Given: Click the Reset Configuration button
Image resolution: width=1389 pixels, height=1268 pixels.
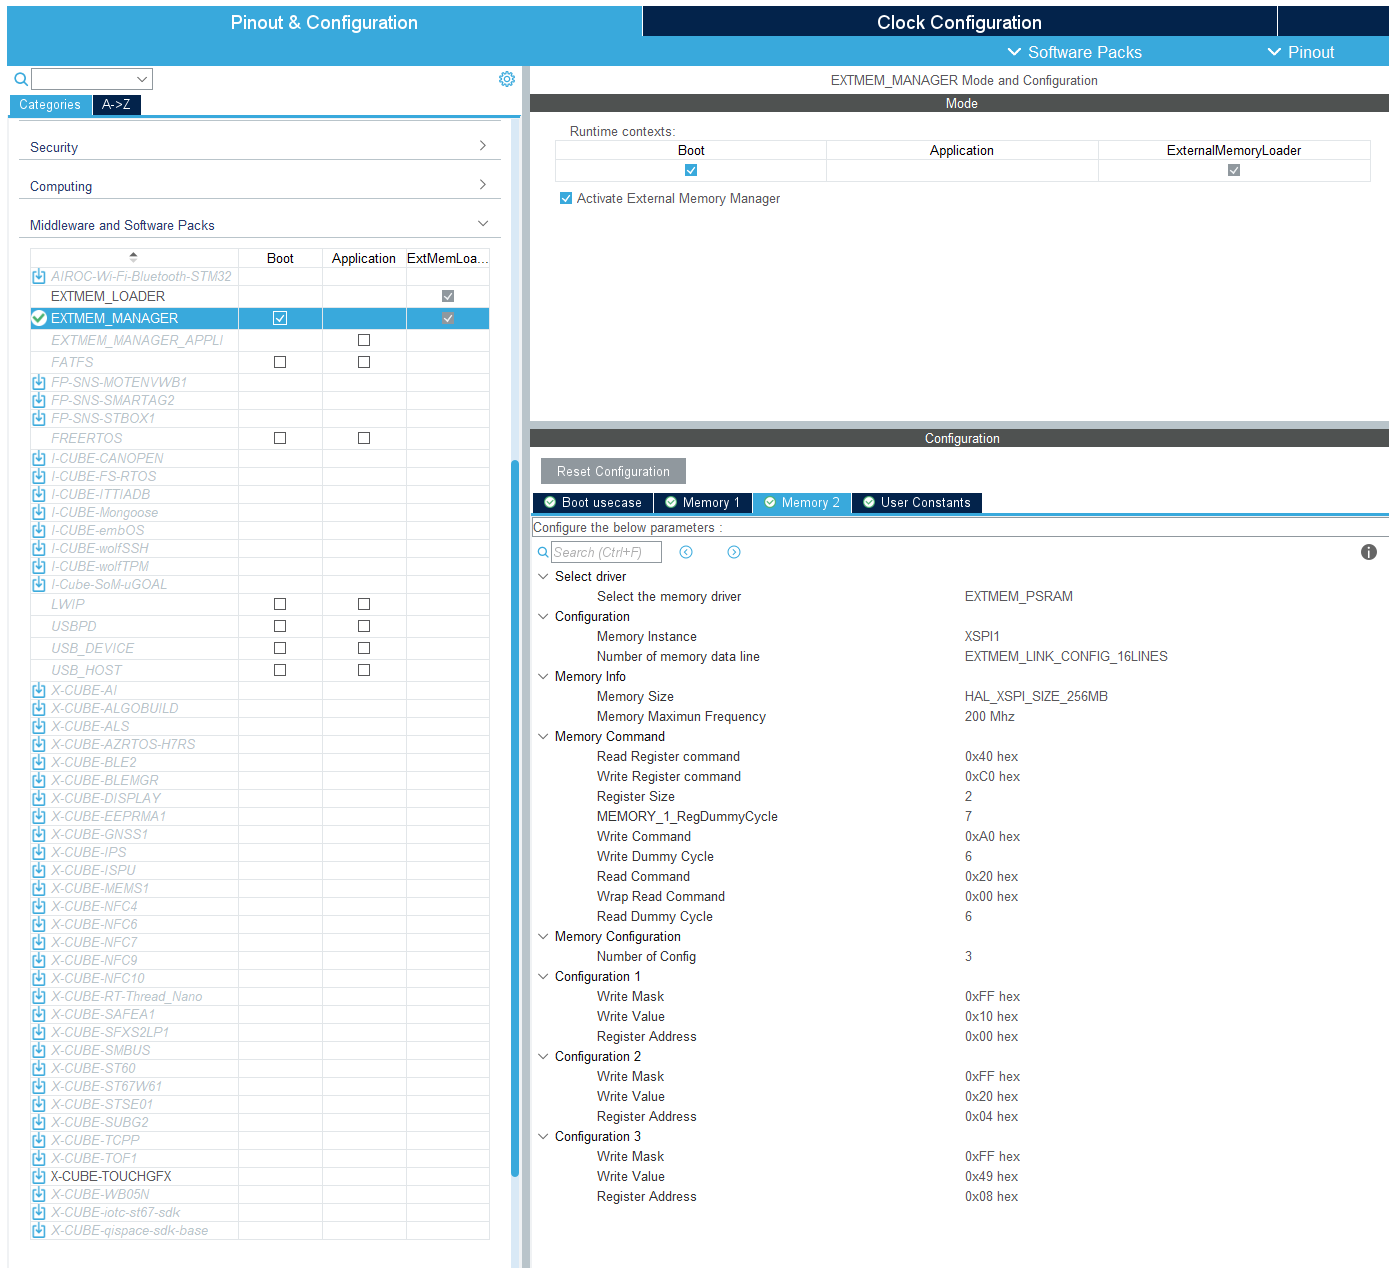Looking at the screenshot, I should tap(613, 471).
